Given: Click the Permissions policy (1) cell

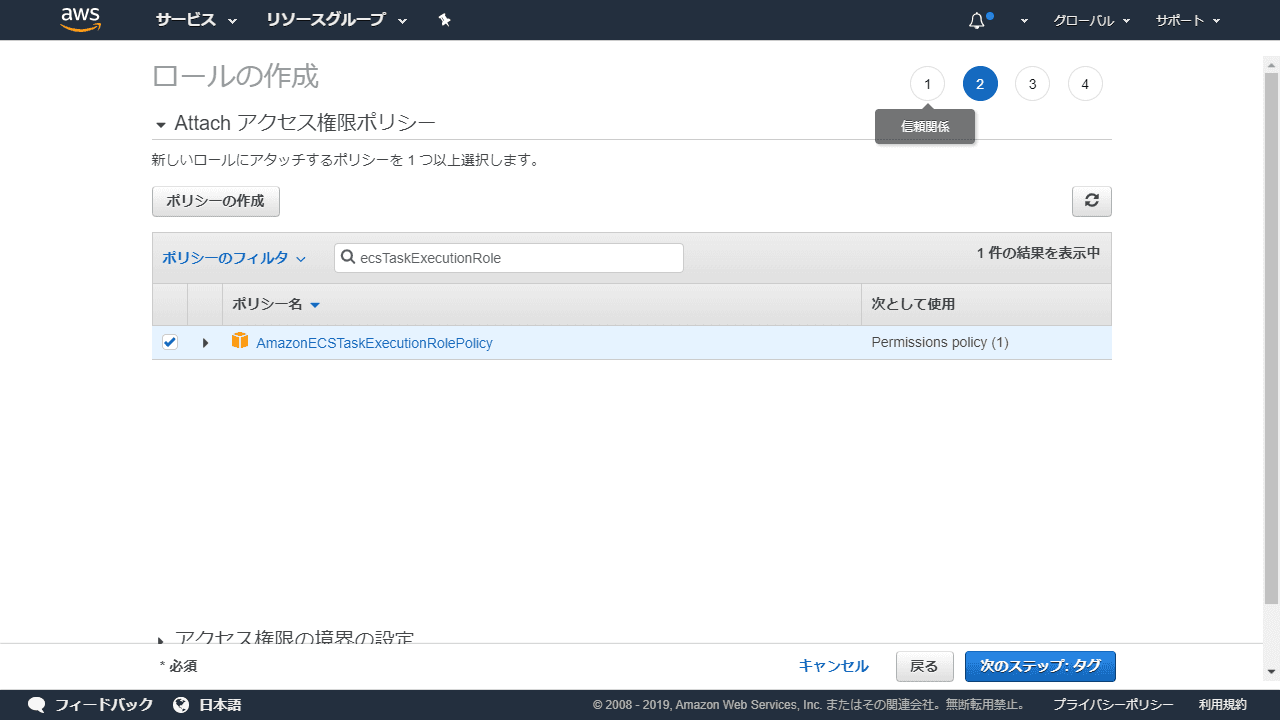Looking at the screenshot, I should click(x=940, y=343).
